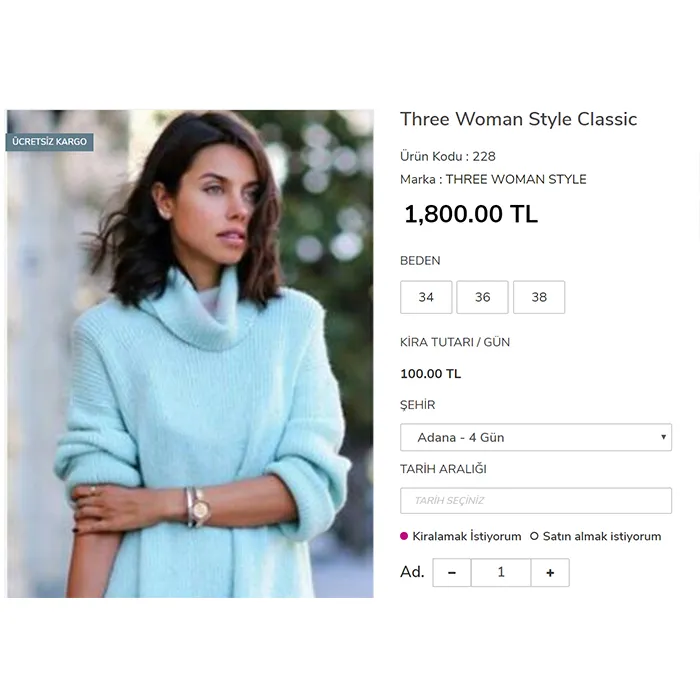Open the Adana - 4 Gün city dropdown
The width and height of the screenshot is (700, 700).
point(536,437)
